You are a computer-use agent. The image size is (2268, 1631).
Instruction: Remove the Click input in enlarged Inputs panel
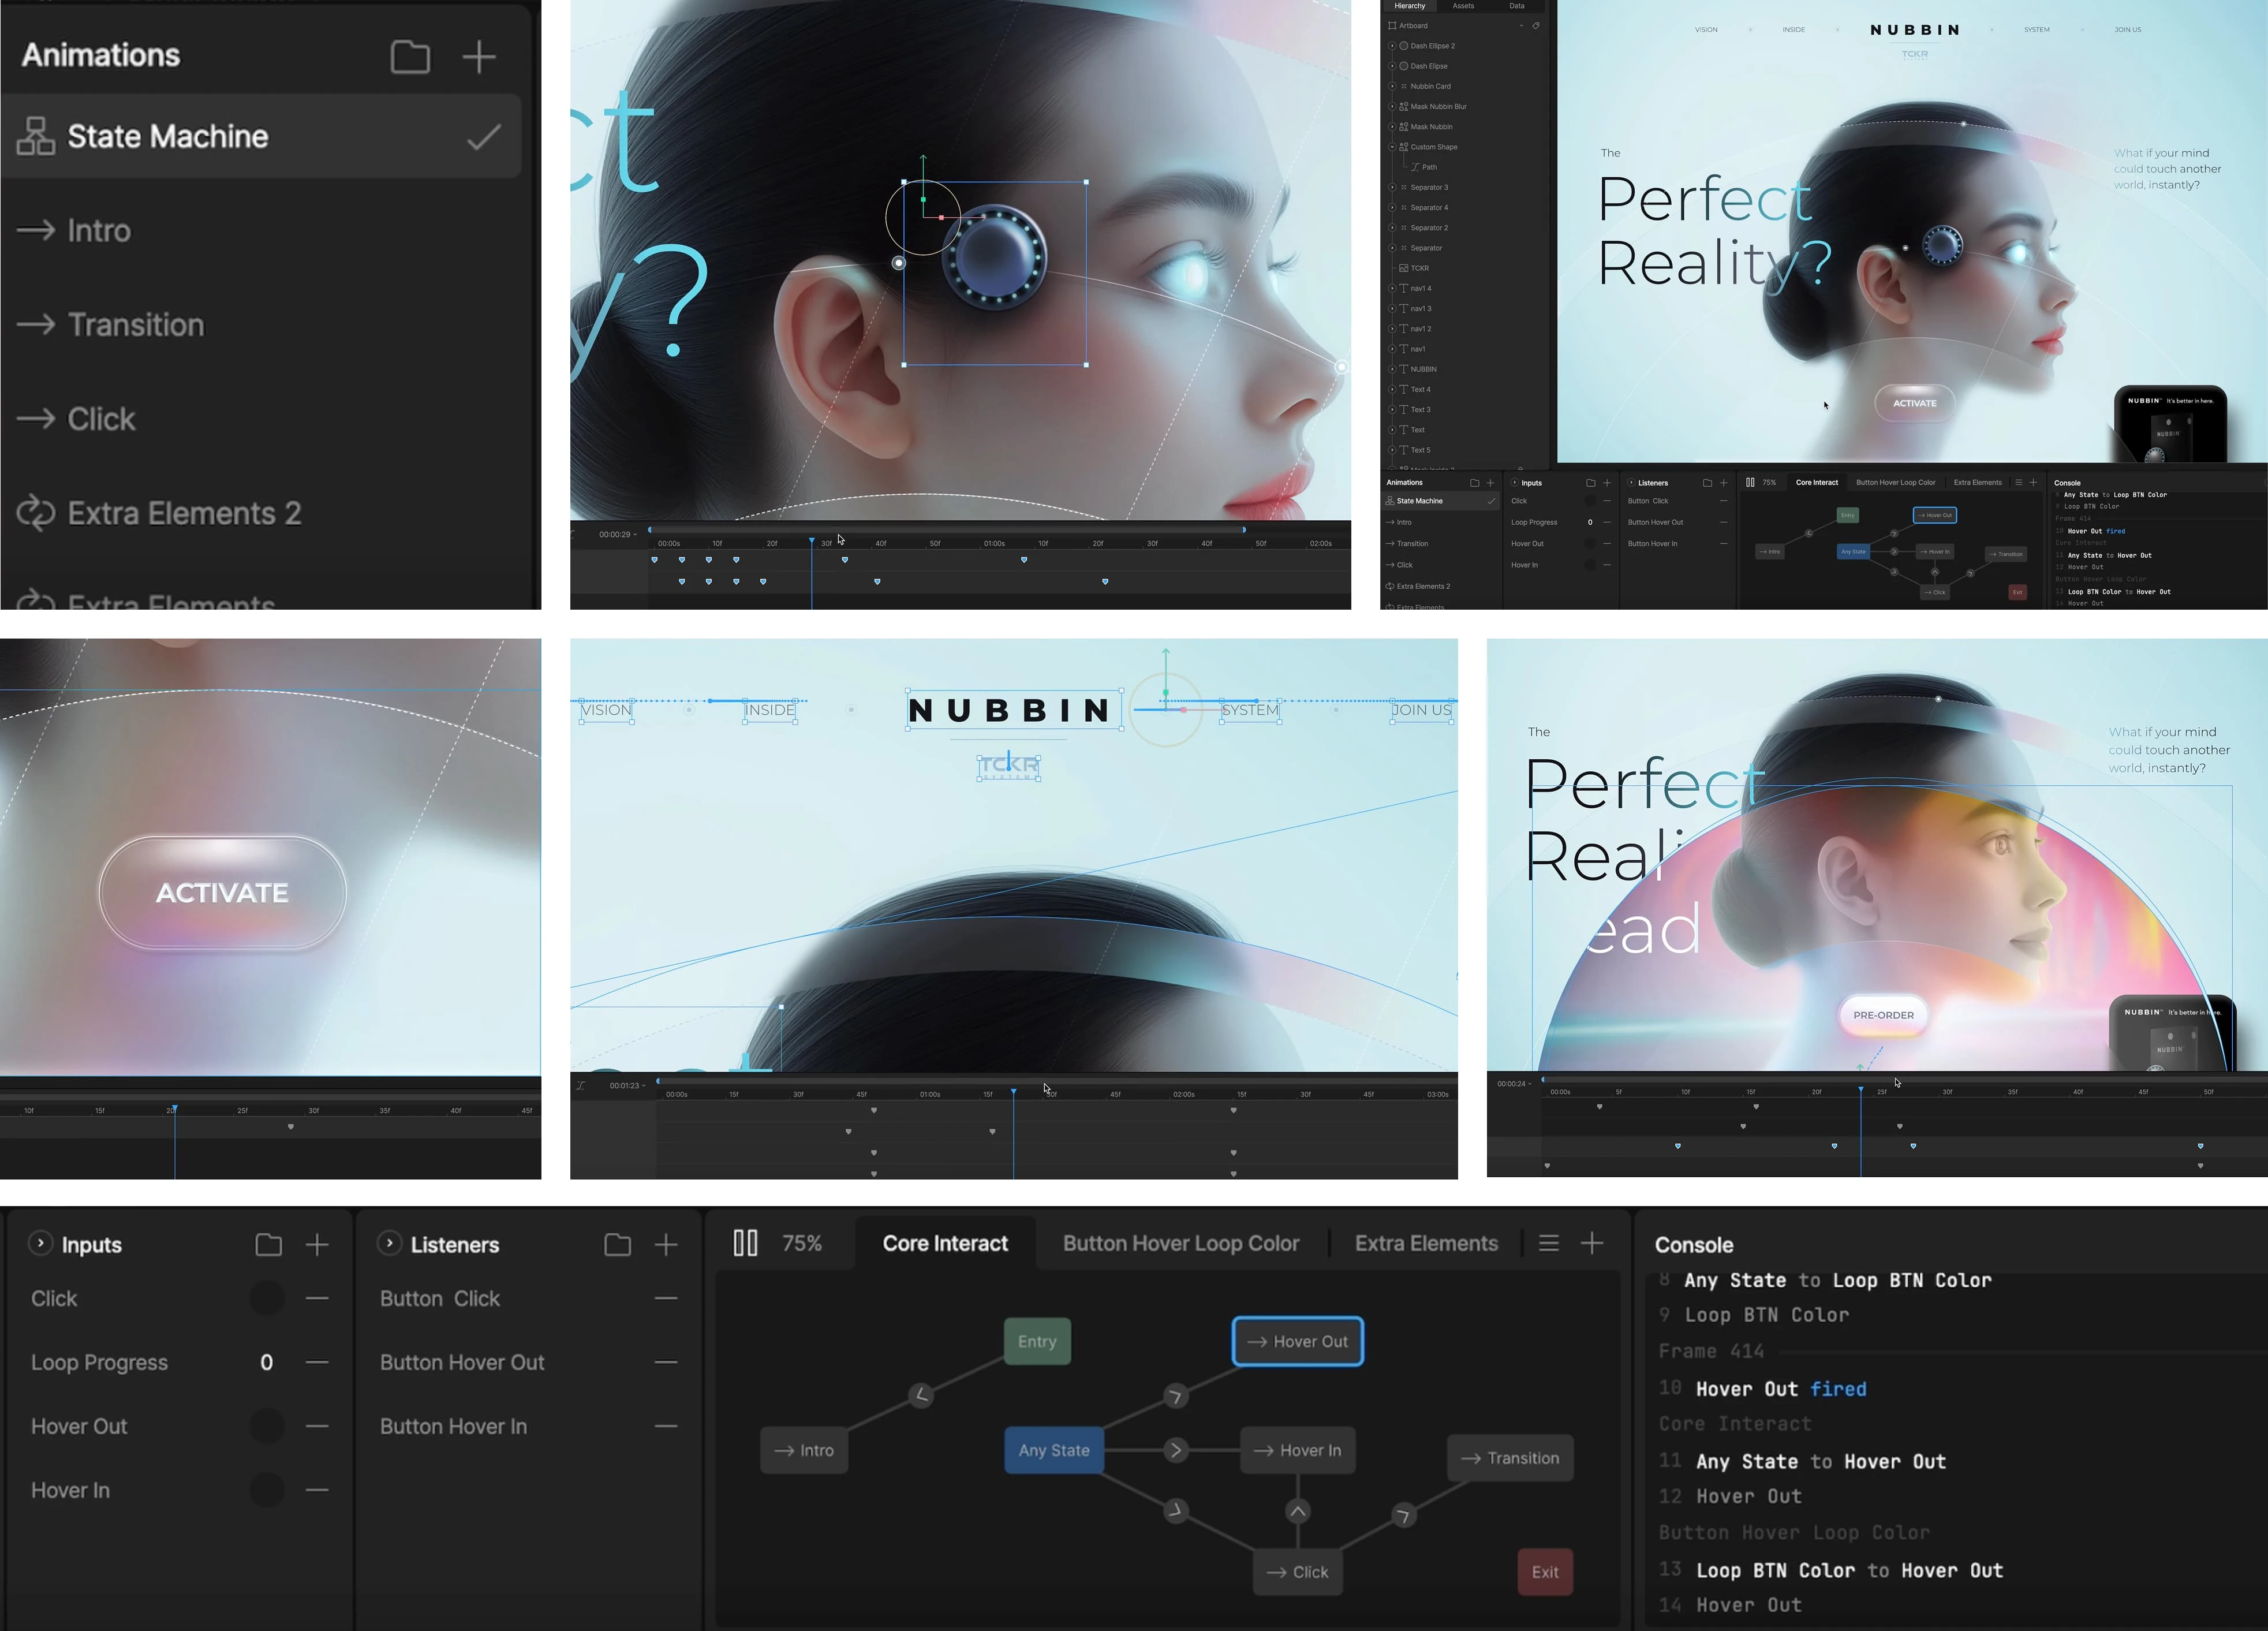coord(317,1298)
